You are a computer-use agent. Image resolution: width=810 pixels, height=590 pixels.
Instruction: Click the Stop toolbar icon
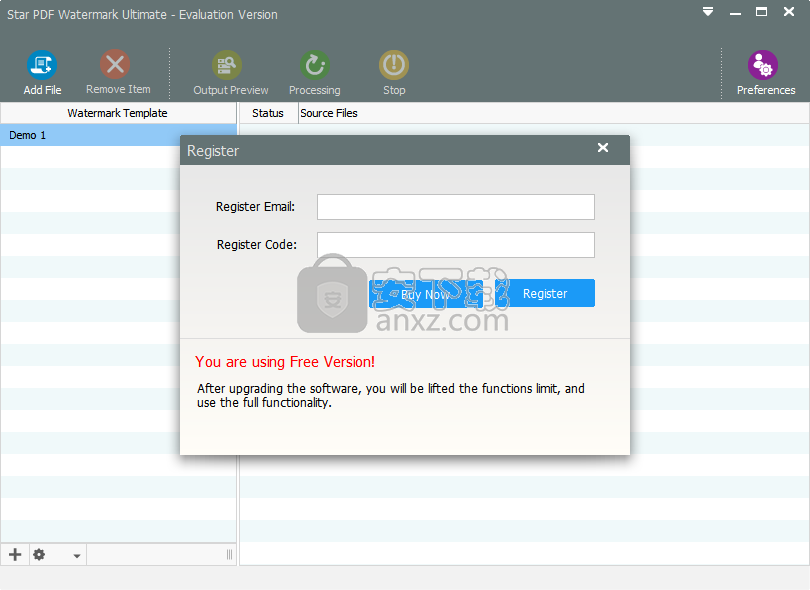coord(394,65)
